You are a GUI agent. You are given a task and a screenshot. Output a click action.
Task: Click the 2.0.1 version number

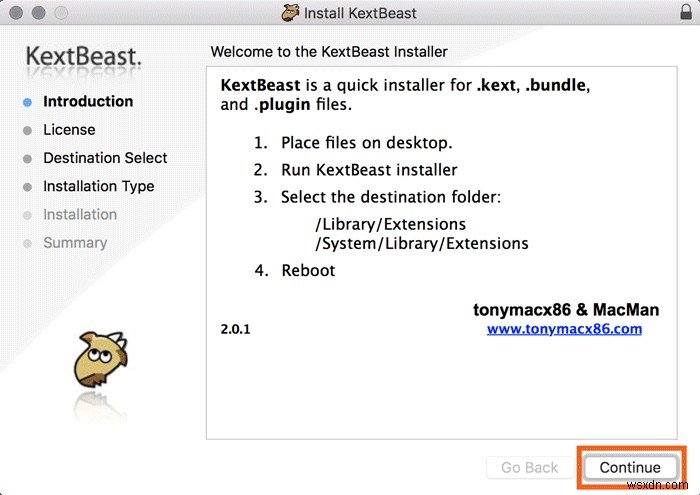235,329
